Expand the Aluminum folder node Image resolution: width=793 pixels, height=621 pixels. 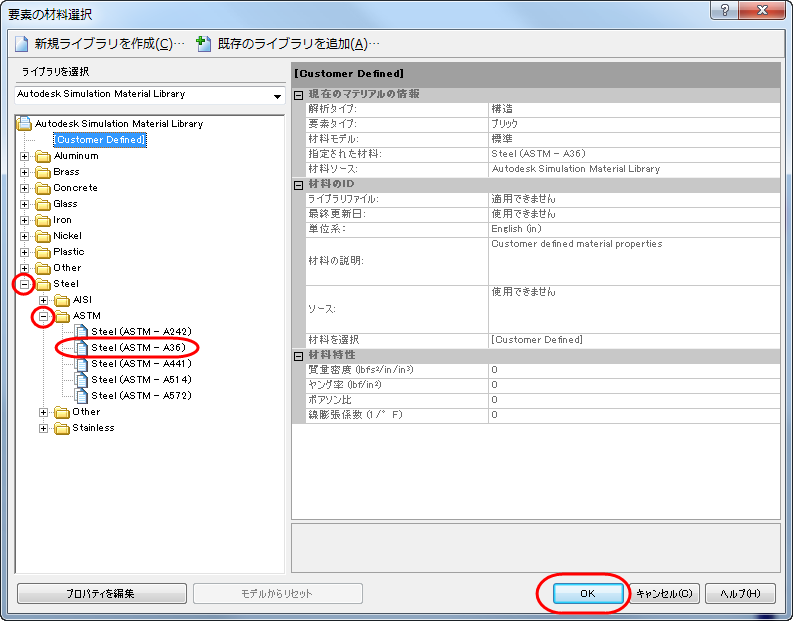pos(24,156)
